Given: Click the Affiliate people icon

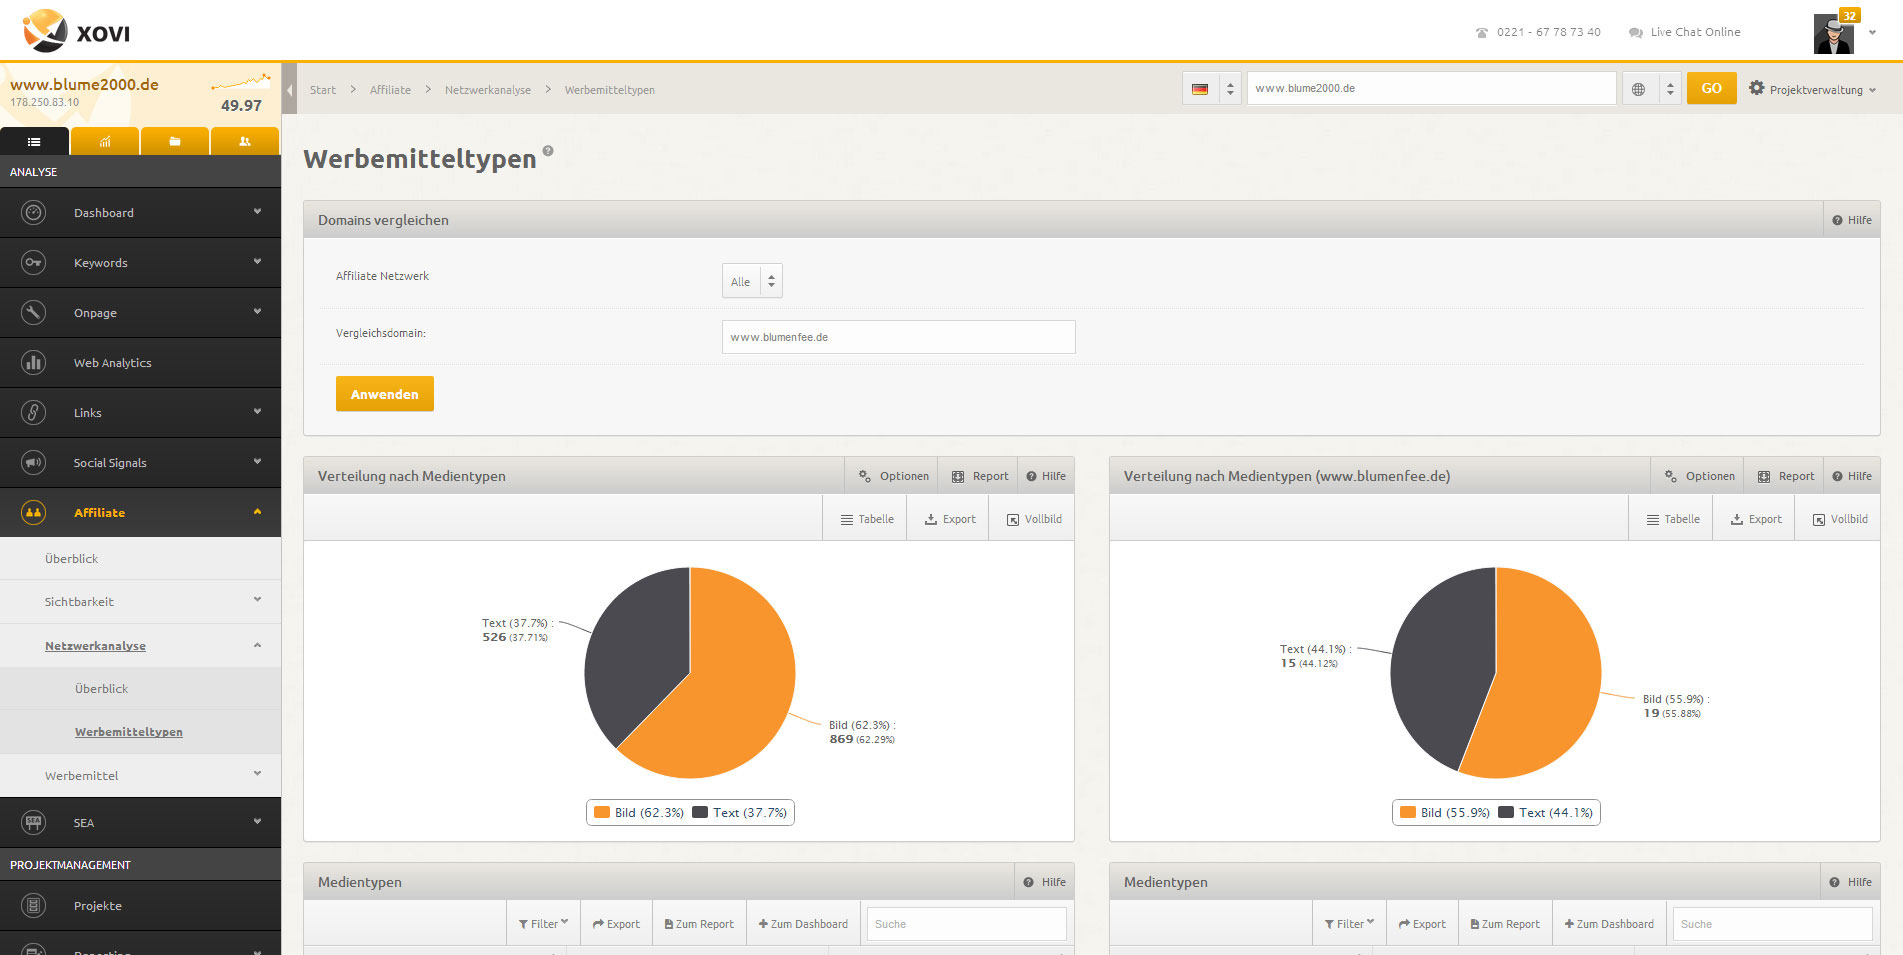Looking at the screenshot, I should [34, 512].
